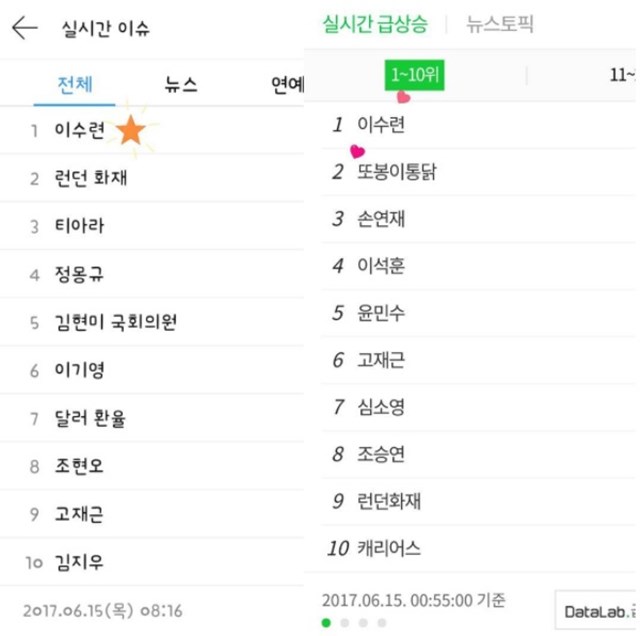Open 런던 화재 trending issue
This screenshot has width=640, height=636.
click(x=92, y=179)
